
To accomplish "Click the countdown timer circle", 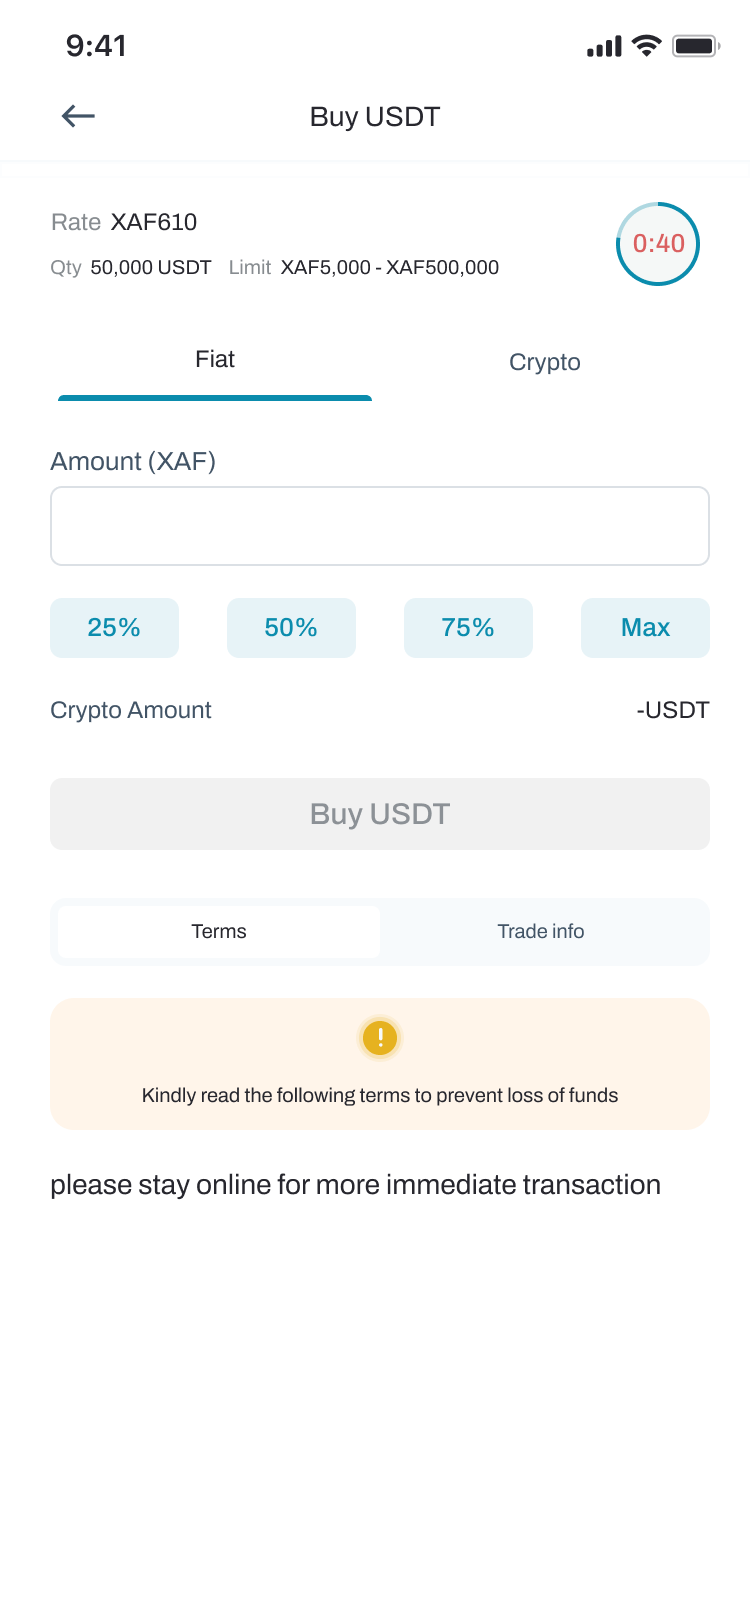I will click(658, 243).
